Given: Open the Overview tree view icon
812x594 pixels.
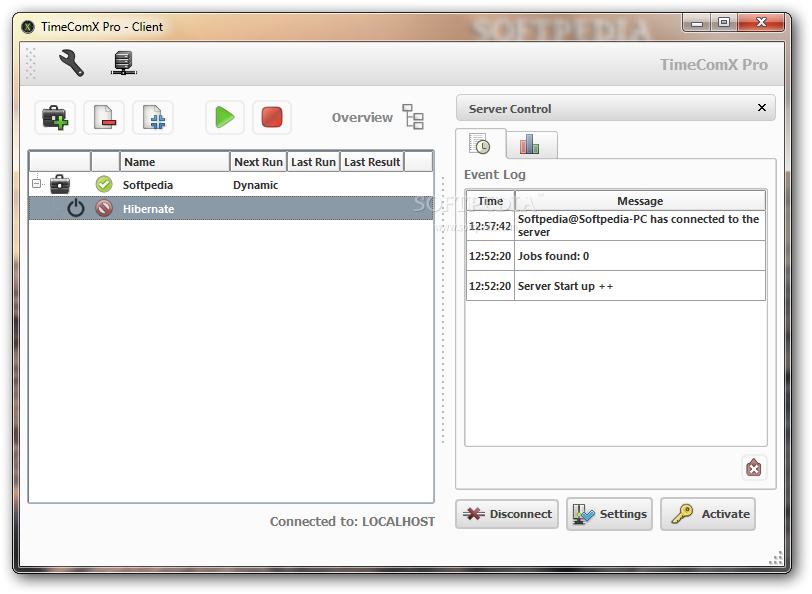Looking at the screenshot, I should [413, 117].
